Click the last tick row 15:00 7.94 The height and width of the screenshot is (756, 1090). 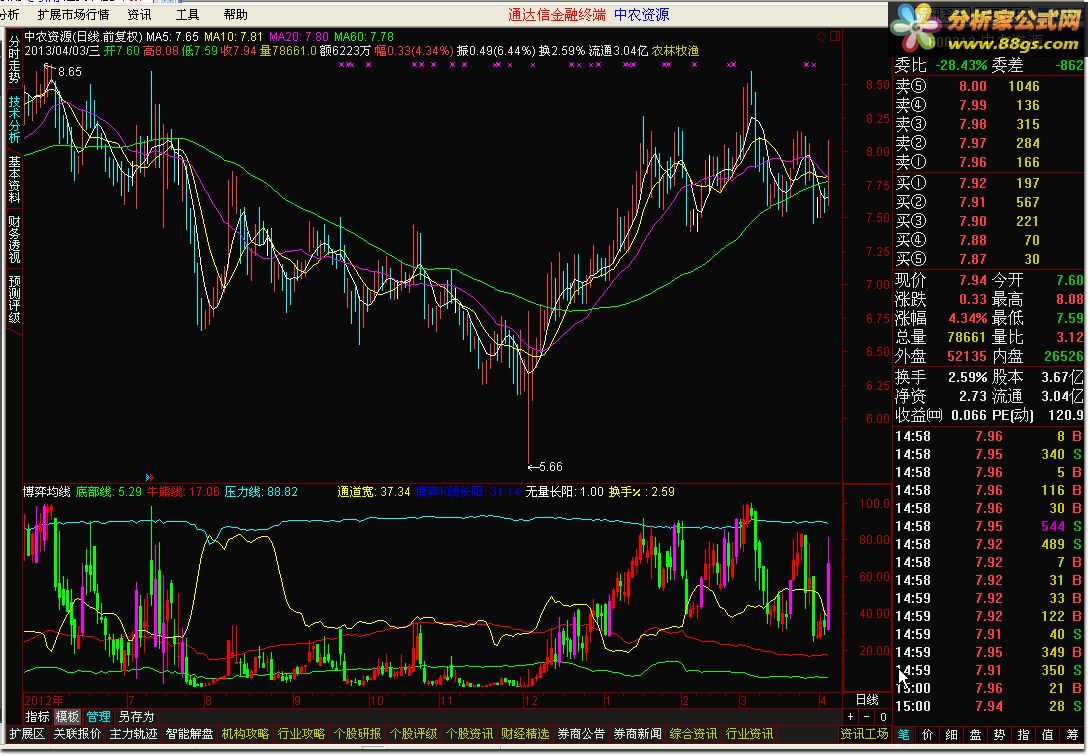tap(988, 706)
